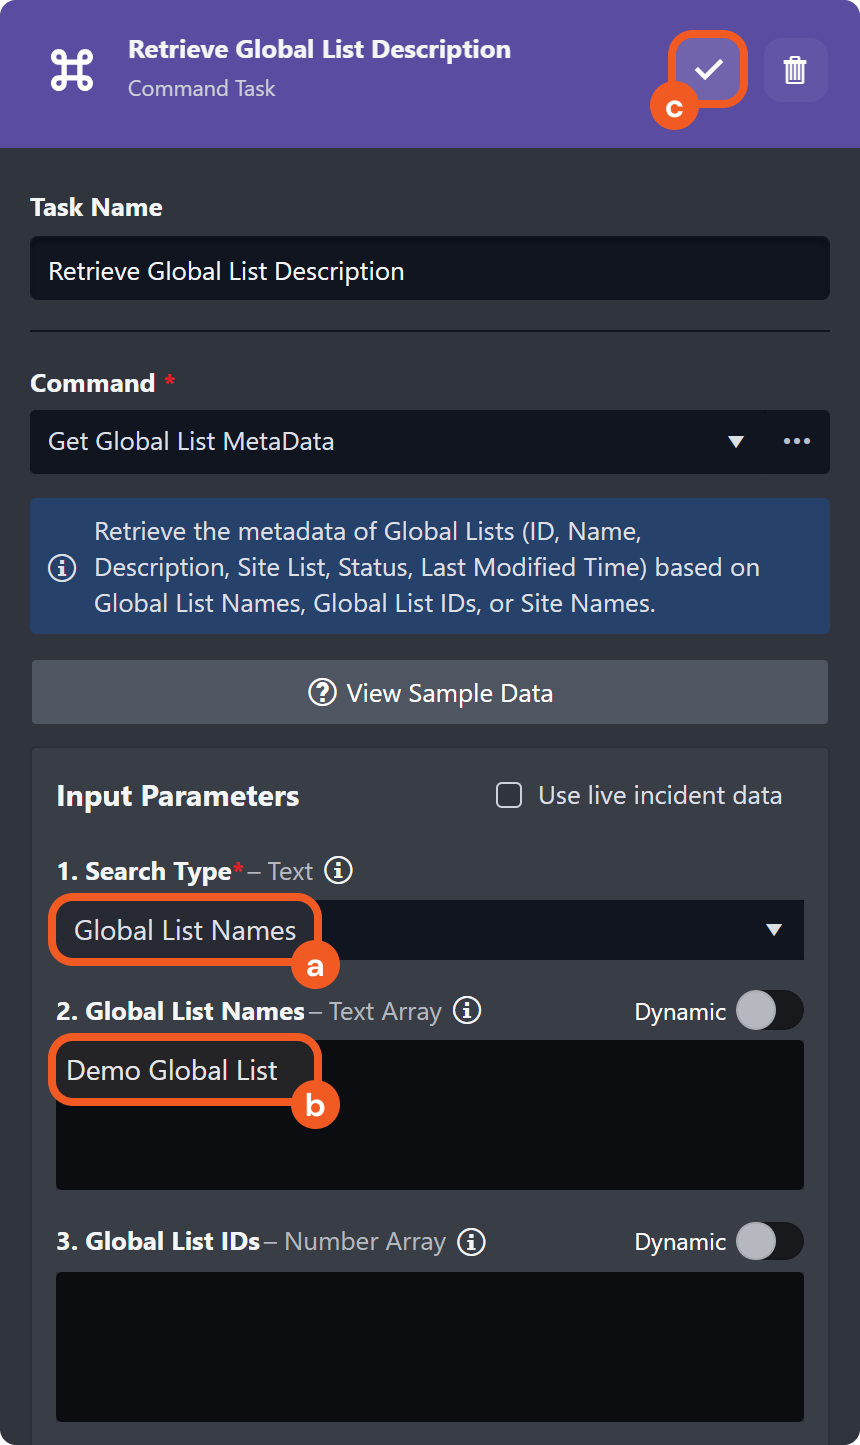
Task: Expand the Search Type dropdown arrow
Action: pyautogui.click(x=773, y=930)
